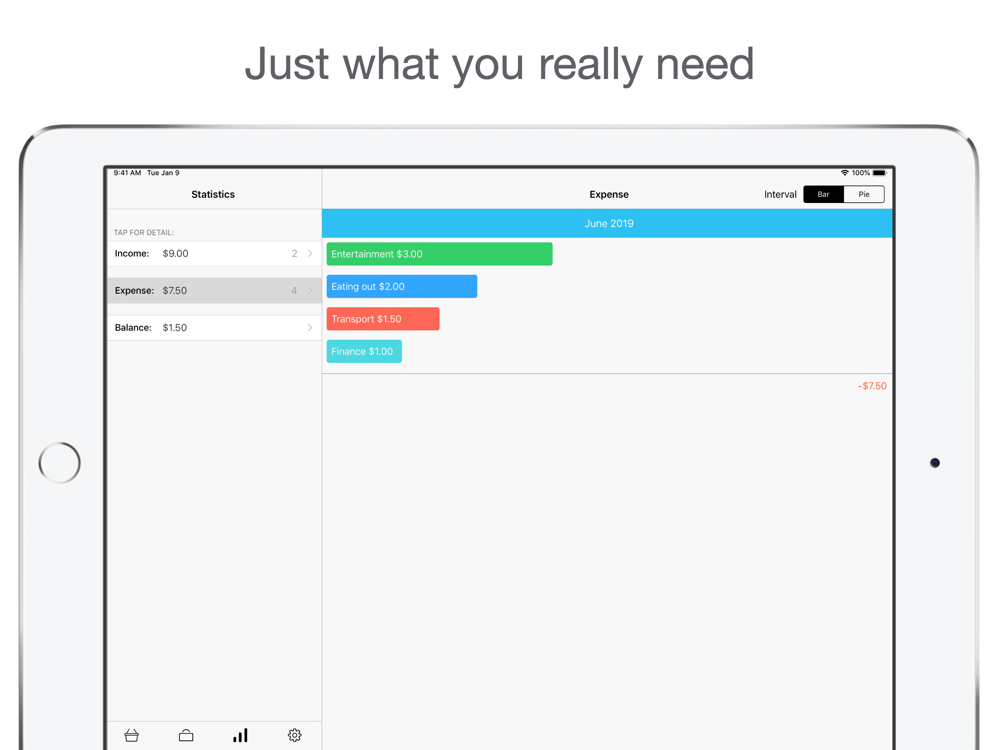Switch chart to Bar view
Image resolution: width=1000 pixels, height=750 pixels.
coord(823,195)
